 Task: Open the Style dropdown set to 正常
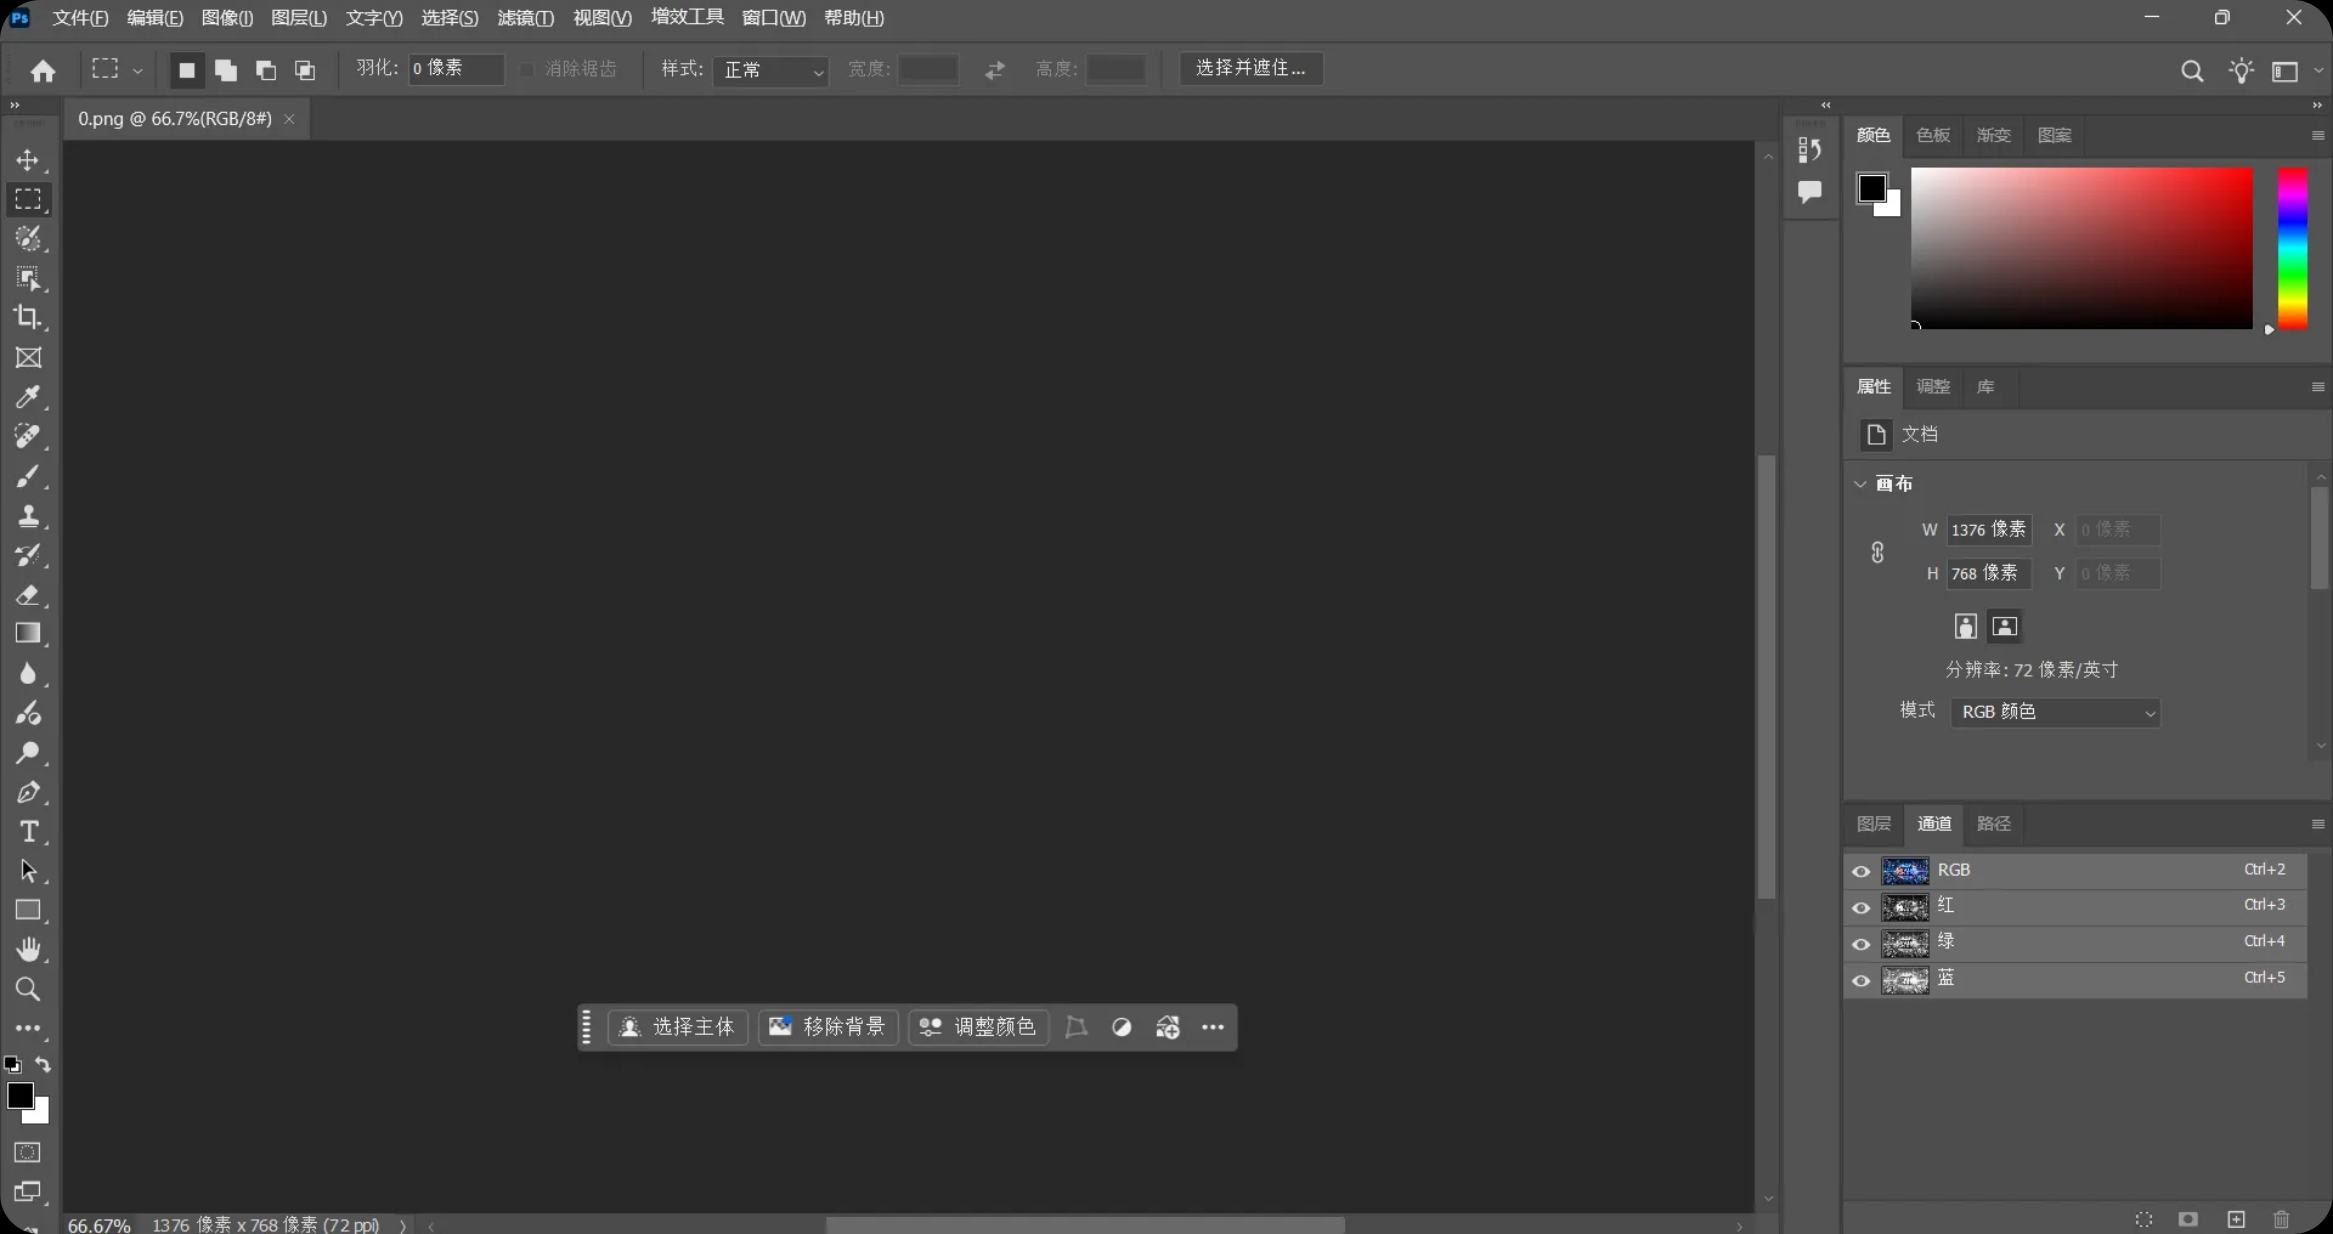pos(771,70)
